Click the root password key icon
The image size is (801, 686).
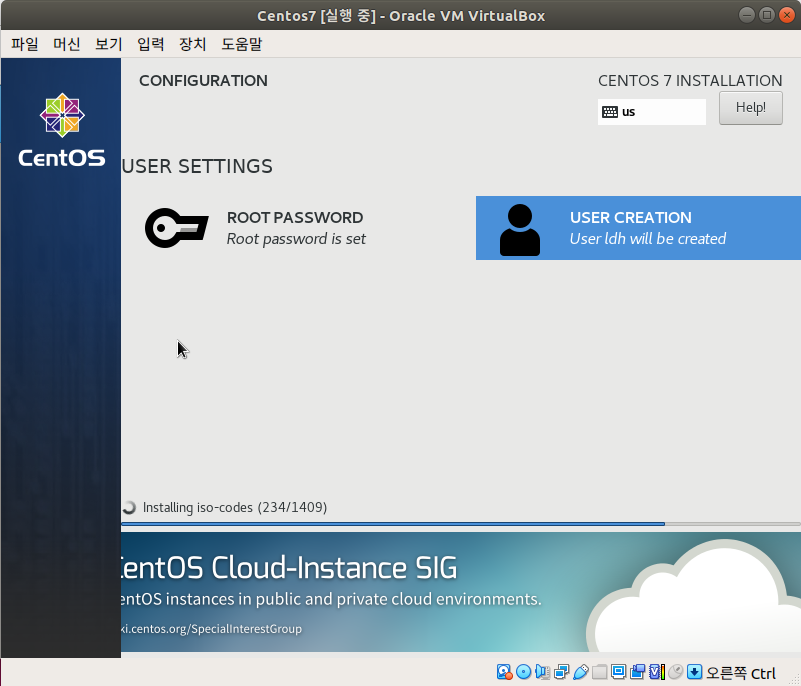point(177,228)
